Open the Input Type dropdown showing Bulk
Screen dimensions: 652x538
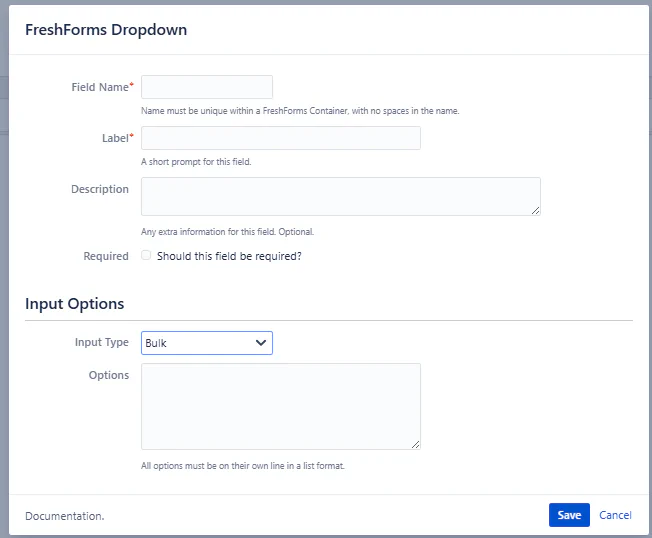pos(206,343)
